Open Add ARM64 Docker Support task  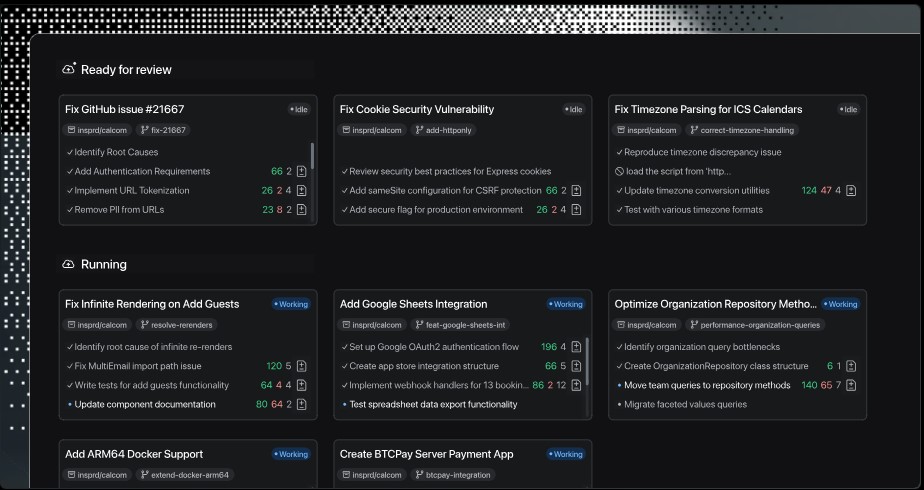134,454
